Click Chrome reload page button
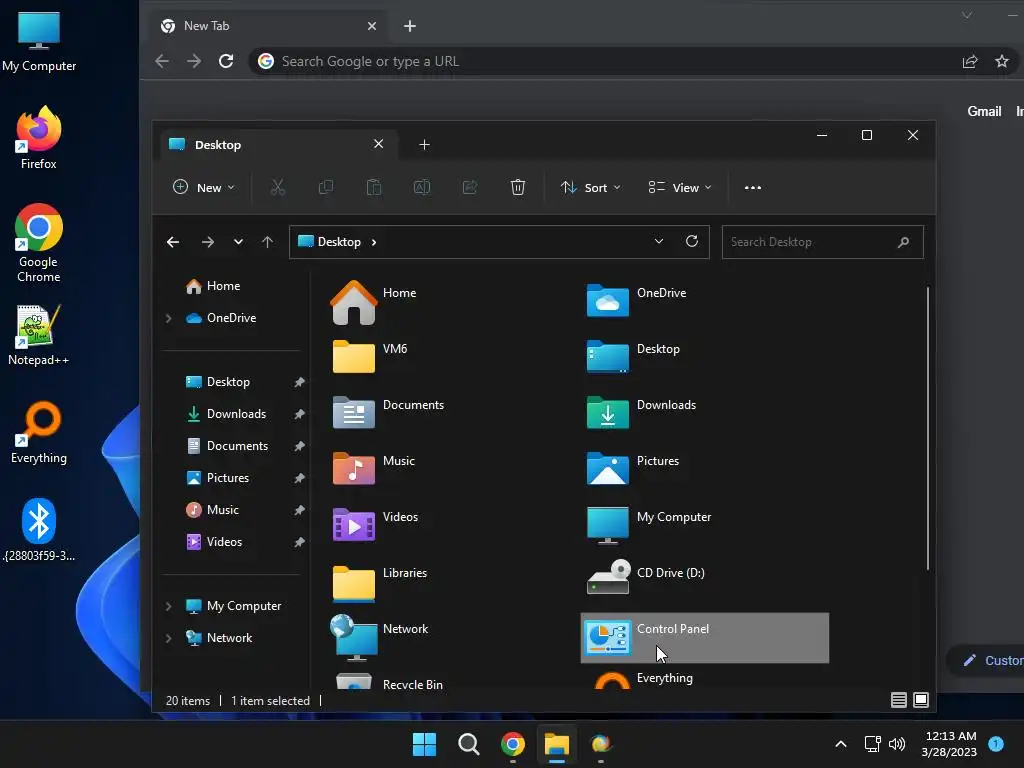Image resolution: width=1024 pixels, height=768 pixels. point(226,61)
